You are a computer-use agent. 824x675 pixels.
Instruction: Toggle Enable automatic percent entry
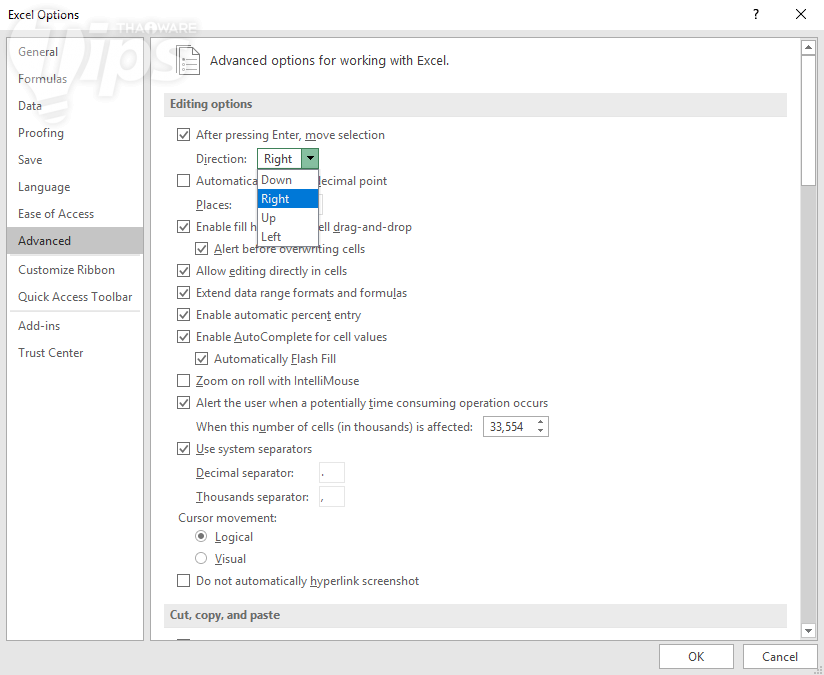tap(183, 315)
